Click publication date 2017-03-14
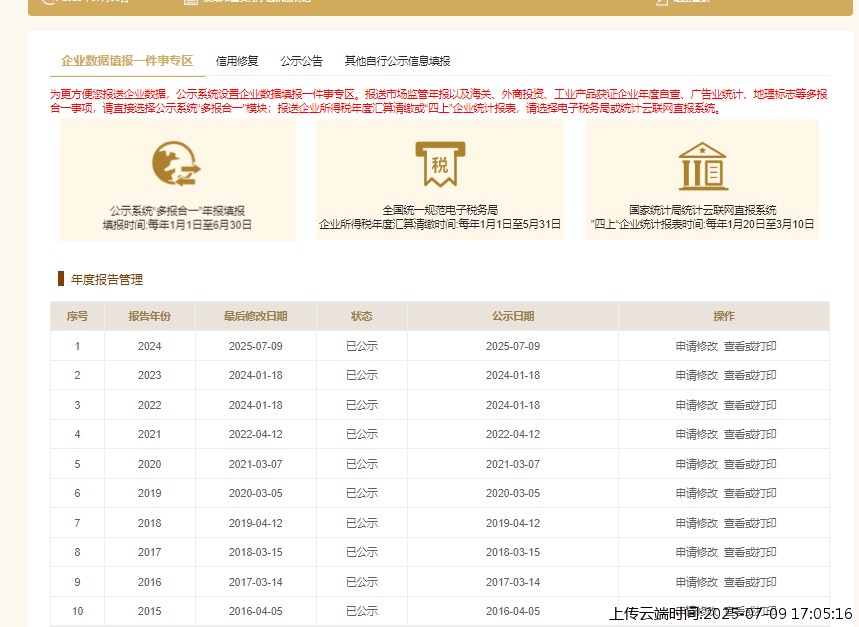This screenshot has height=627, width=859. point(513,582)
